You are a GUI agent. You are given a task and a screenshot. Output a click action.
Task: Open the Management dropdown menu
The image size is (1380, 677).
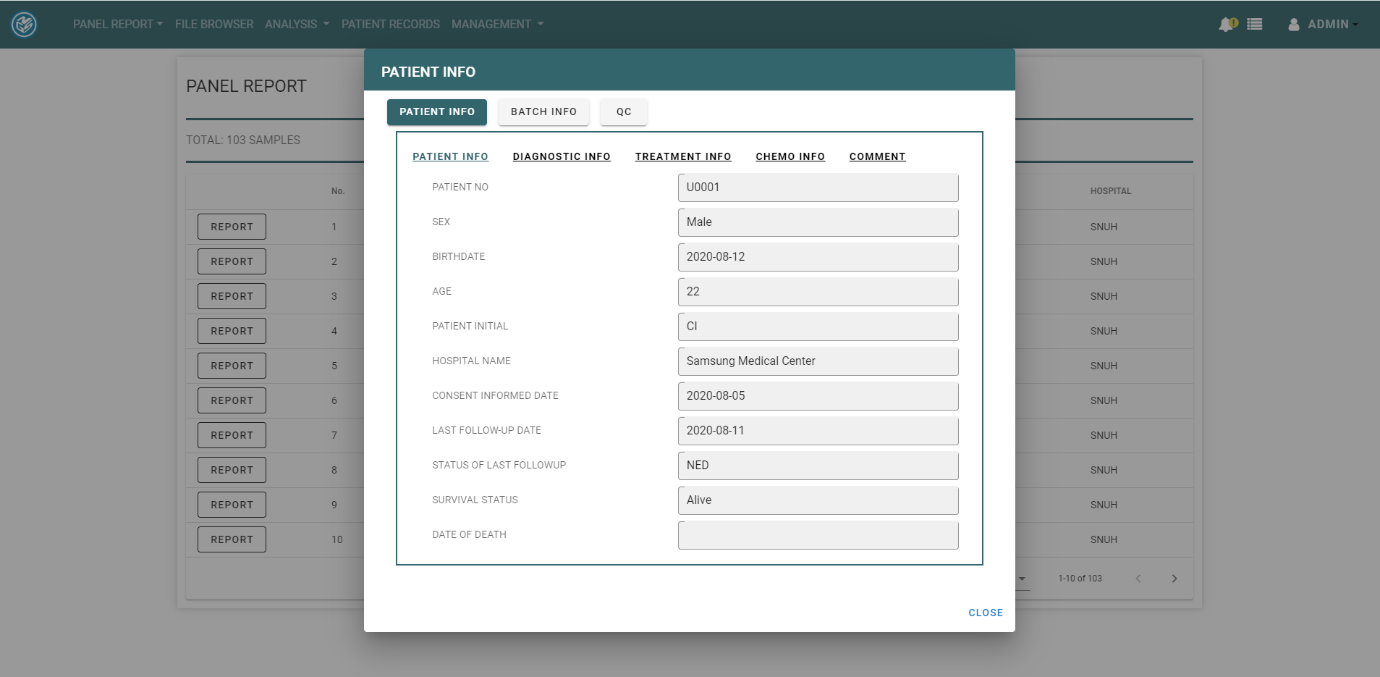[497, 24]
